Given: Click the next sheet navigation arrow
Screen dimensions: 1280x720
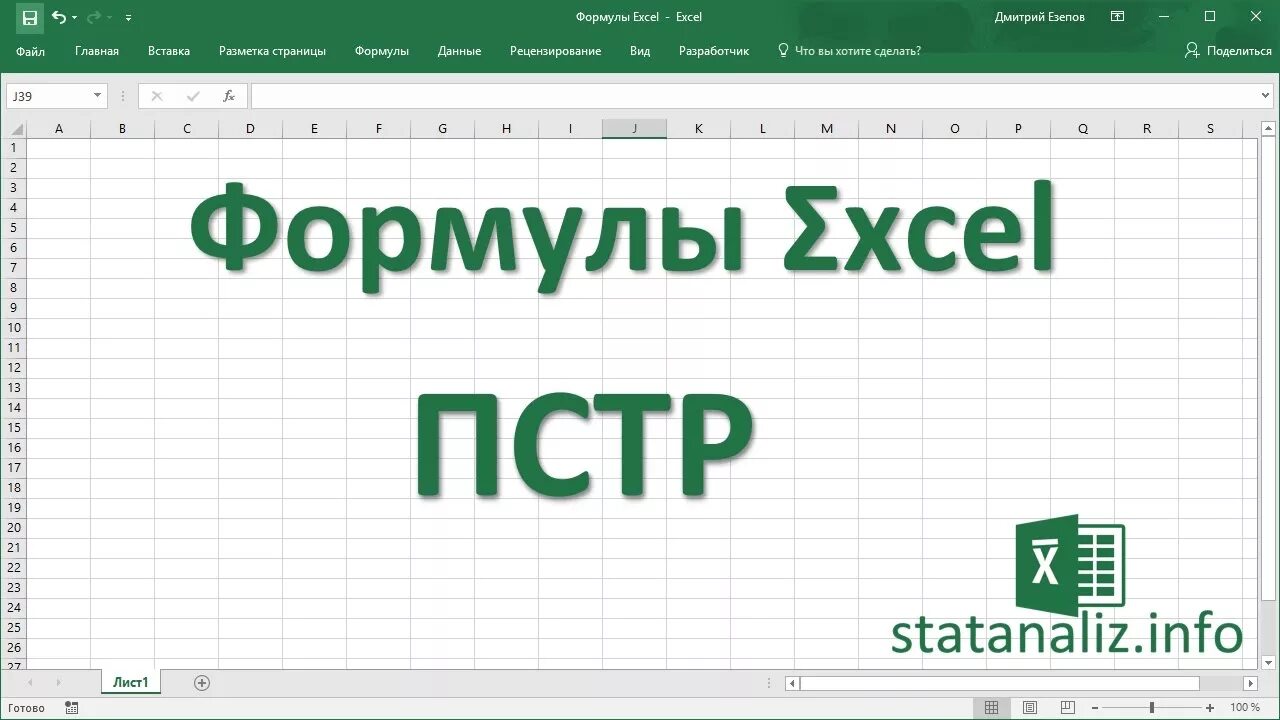Looking at the screenshot, I should point(58,683).
